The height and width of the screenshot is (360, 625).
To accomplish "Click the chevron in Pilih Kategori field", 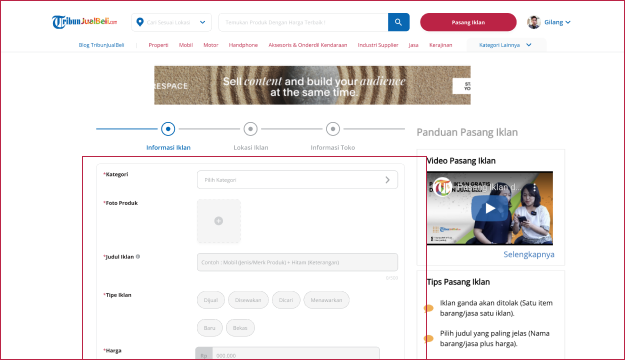I will [x=387, y=180].
